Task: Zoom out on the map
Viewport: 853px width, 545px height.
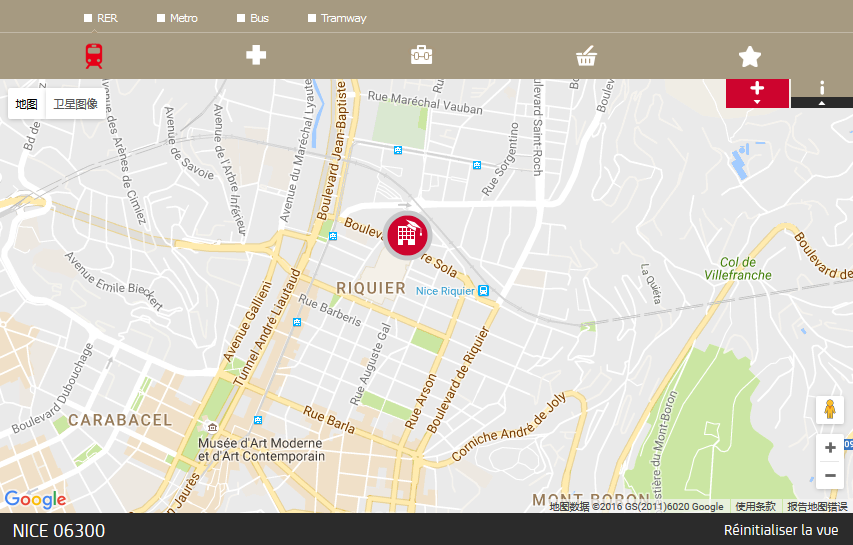Action: 830,475
